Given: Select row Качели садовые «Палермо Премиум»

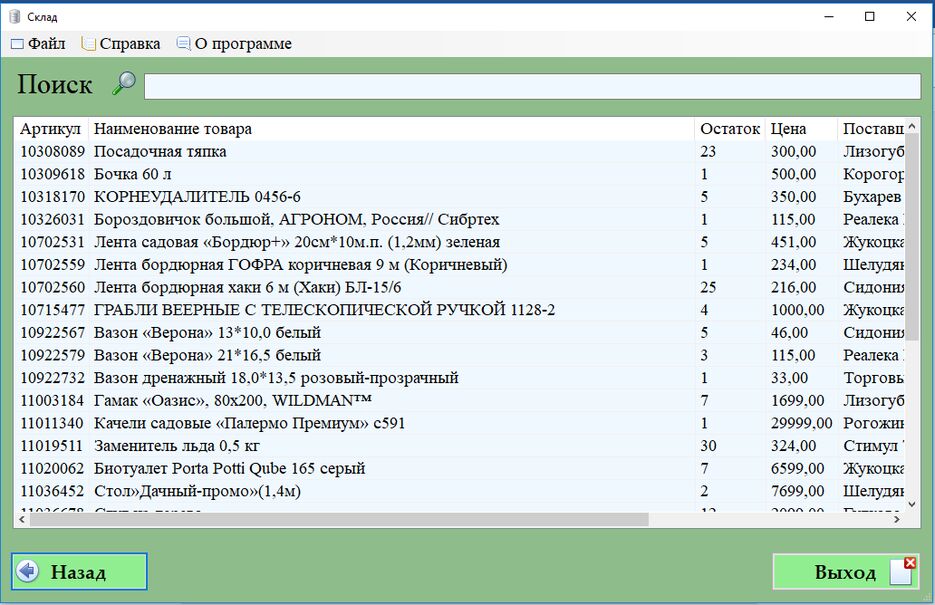Looking at the screenshot, I should click(459, 423).
